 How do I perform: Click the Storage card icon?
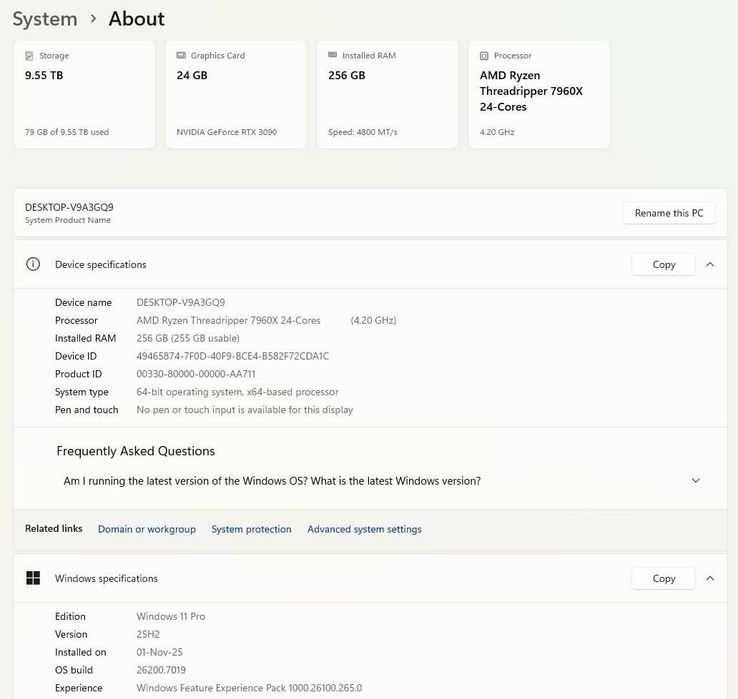point(29,56)
